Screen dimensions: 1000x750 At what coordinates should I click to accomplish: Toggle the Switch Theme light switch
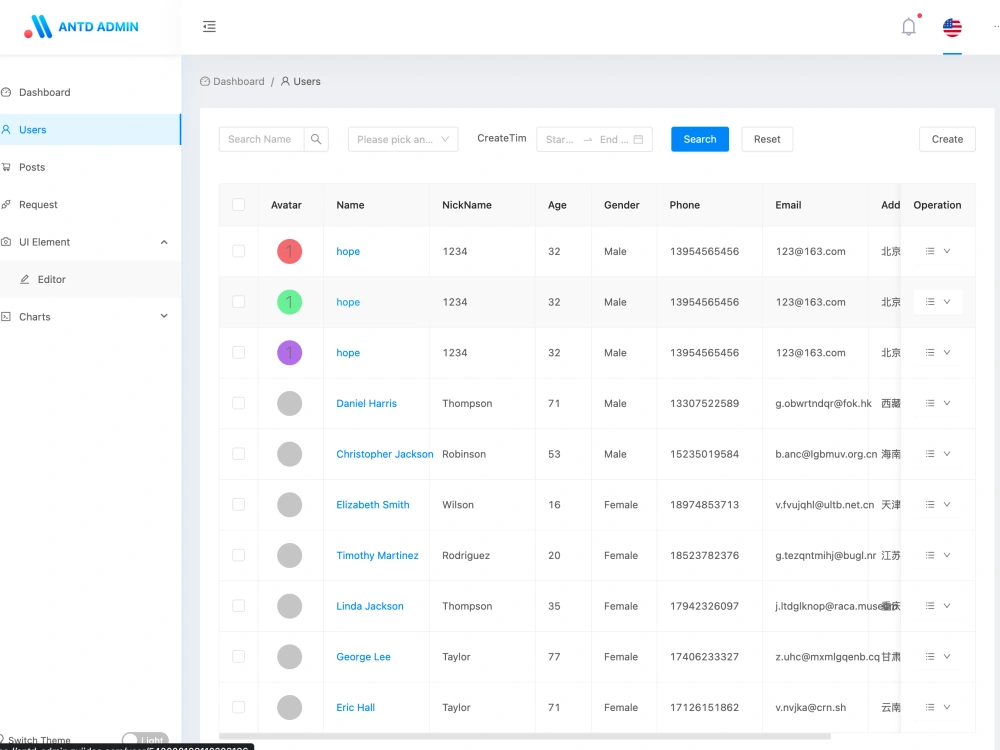pos(145,740)
